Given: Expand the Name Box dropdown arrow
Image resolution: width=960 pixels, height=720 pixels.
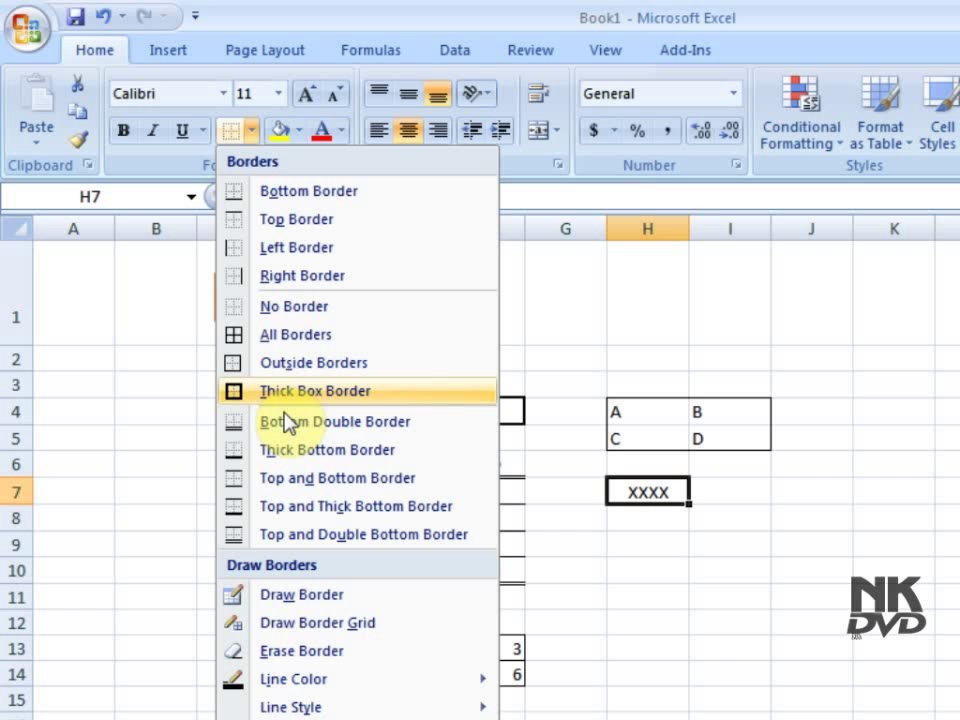Looking at the screenshot, I should [191, 197].
